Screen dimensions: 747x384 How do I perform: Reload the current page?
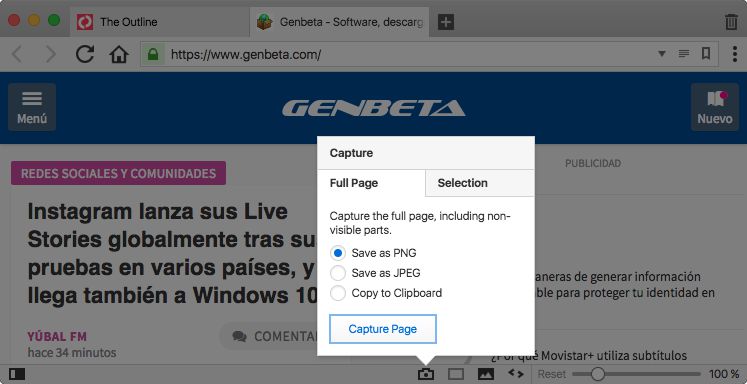85,54
